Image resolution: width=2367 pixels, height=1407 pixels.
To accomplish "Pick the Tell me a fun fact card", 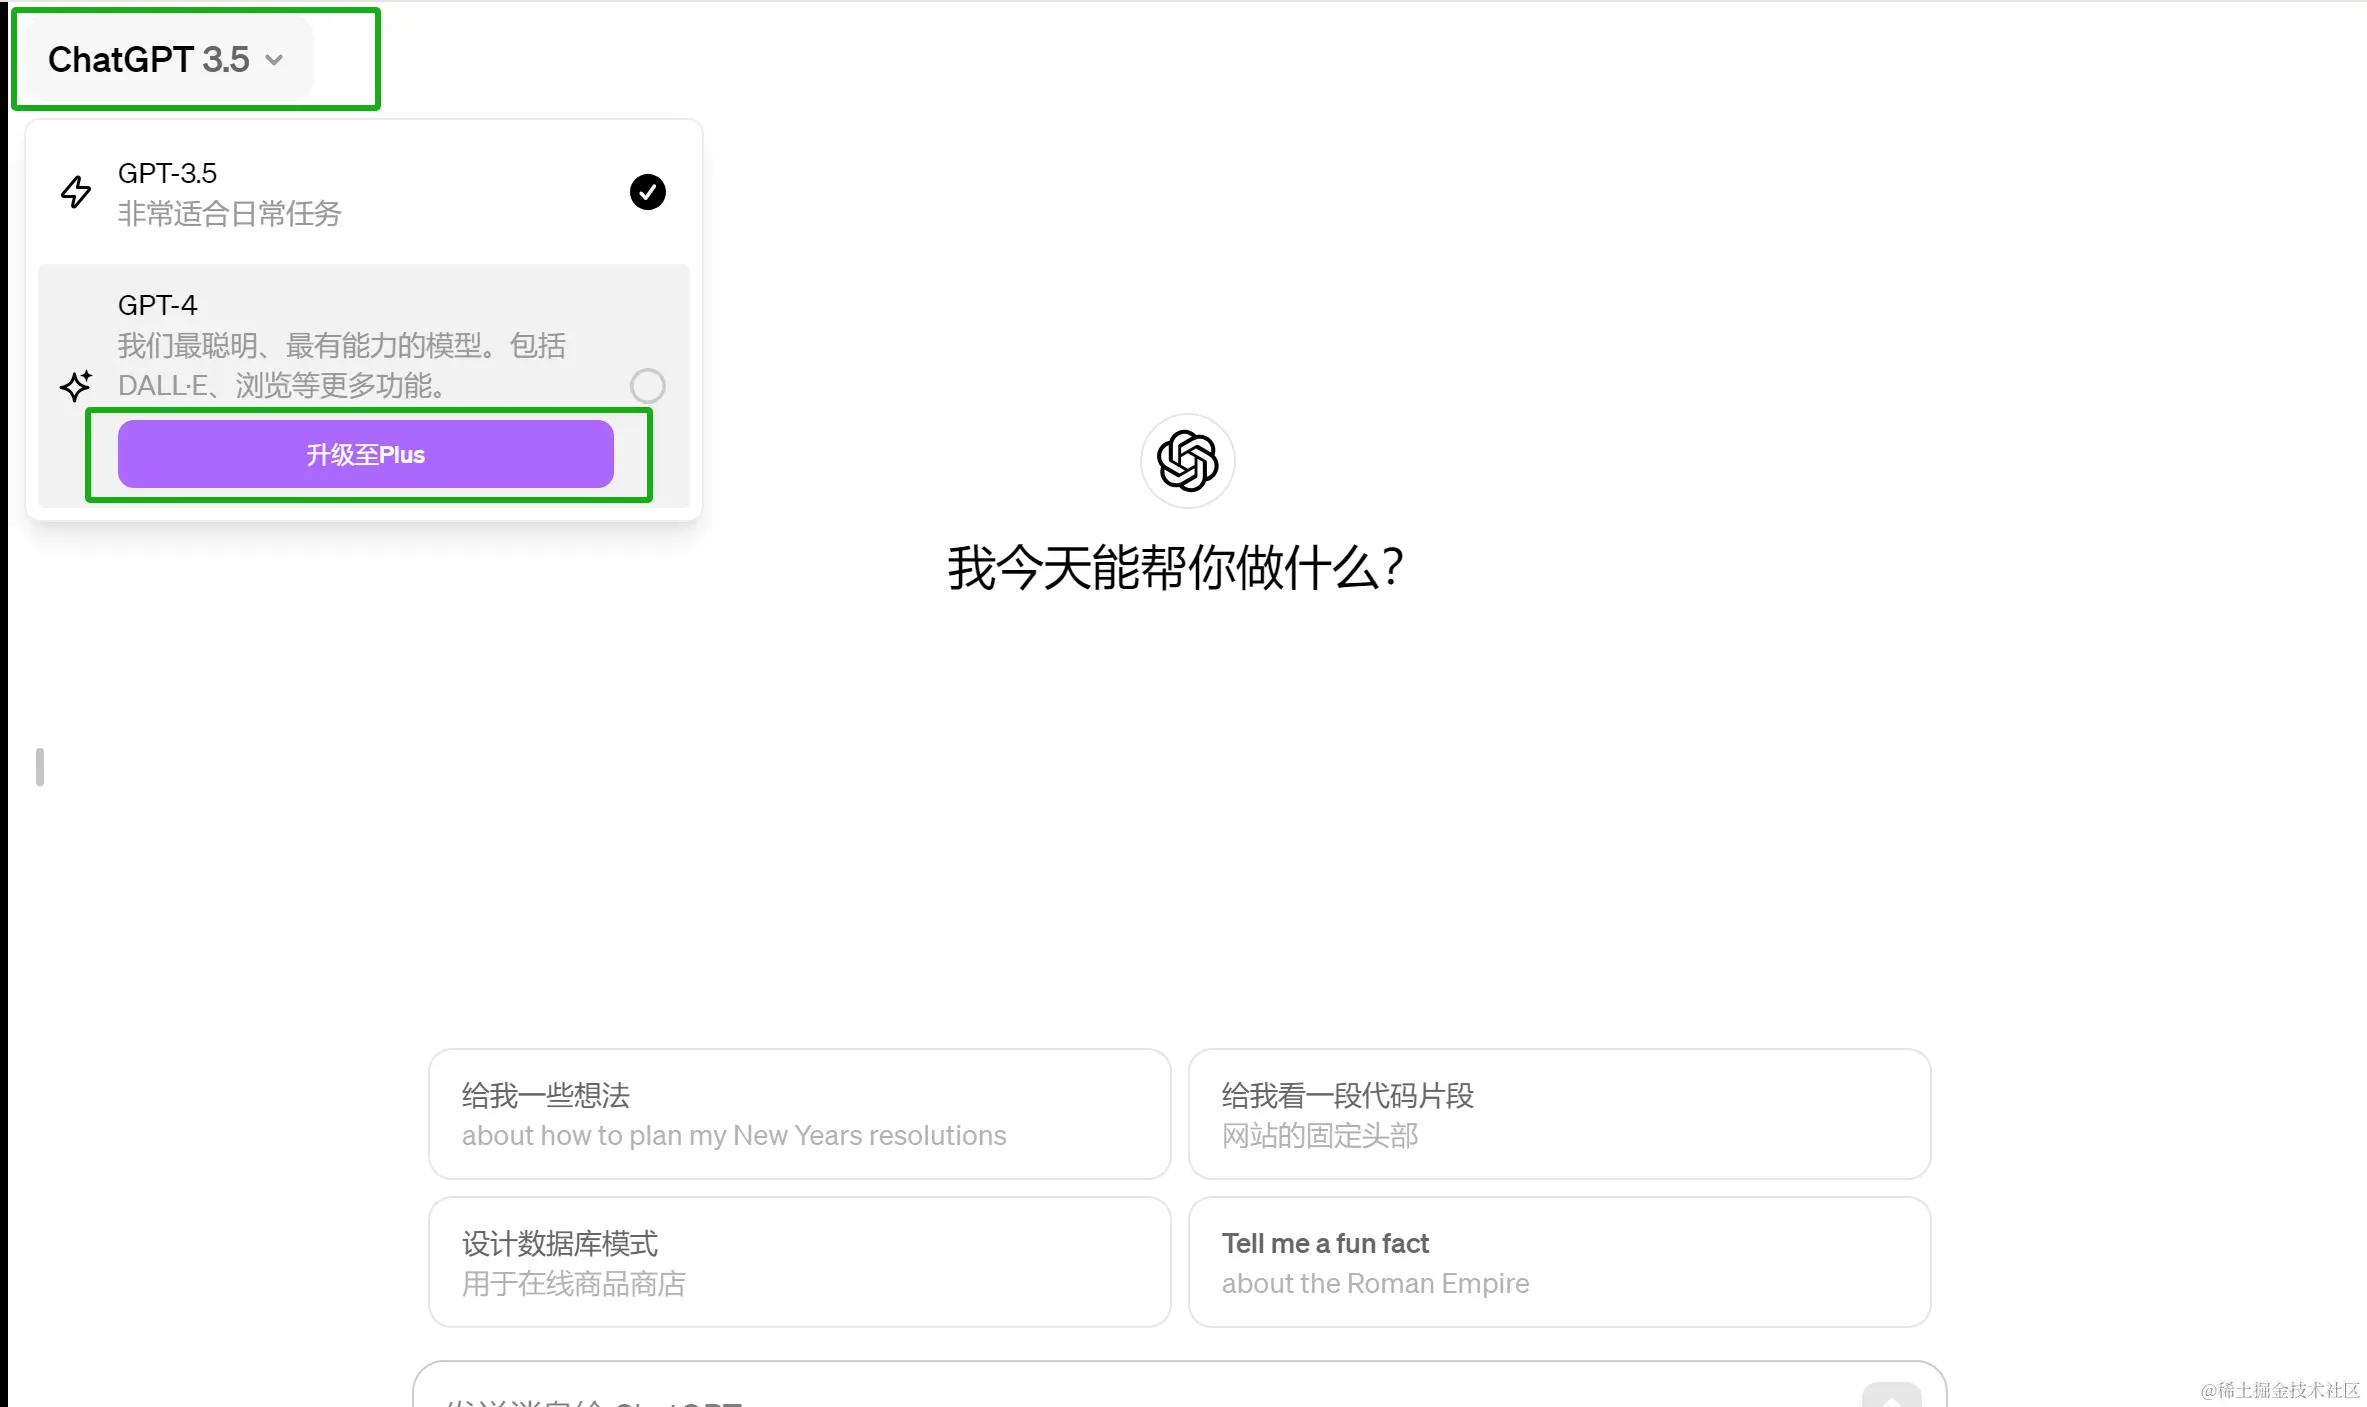I will click(x=1558, y=1262).
